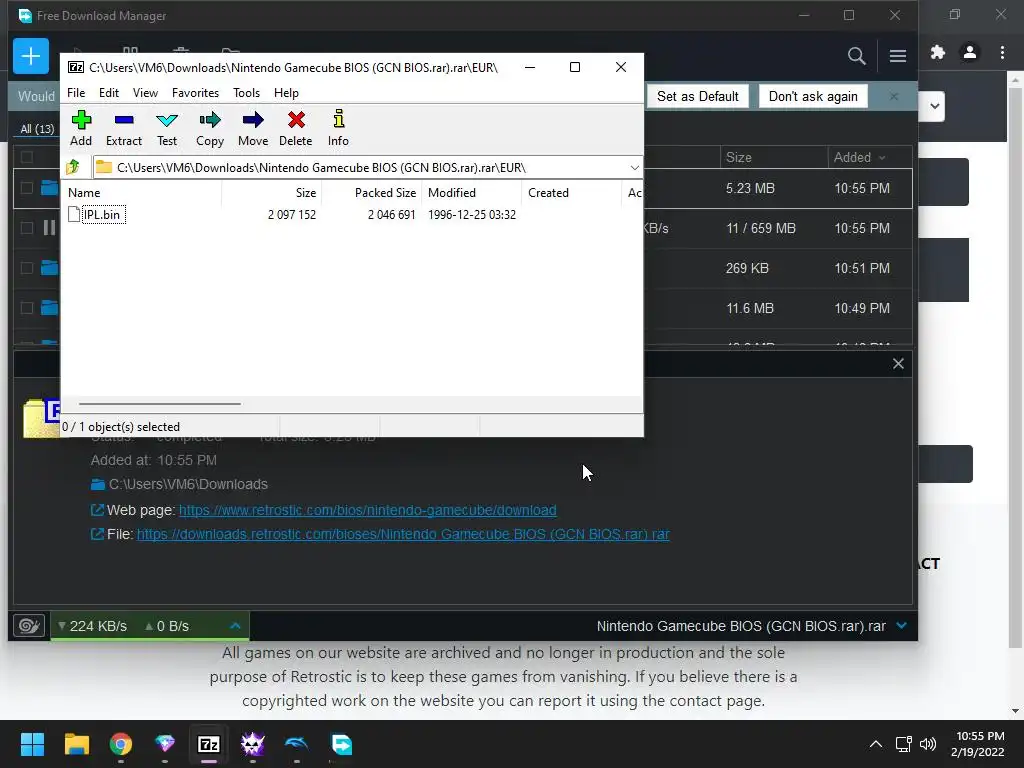
Task: Click the Don't ask again button
Action: pos(813,97)
